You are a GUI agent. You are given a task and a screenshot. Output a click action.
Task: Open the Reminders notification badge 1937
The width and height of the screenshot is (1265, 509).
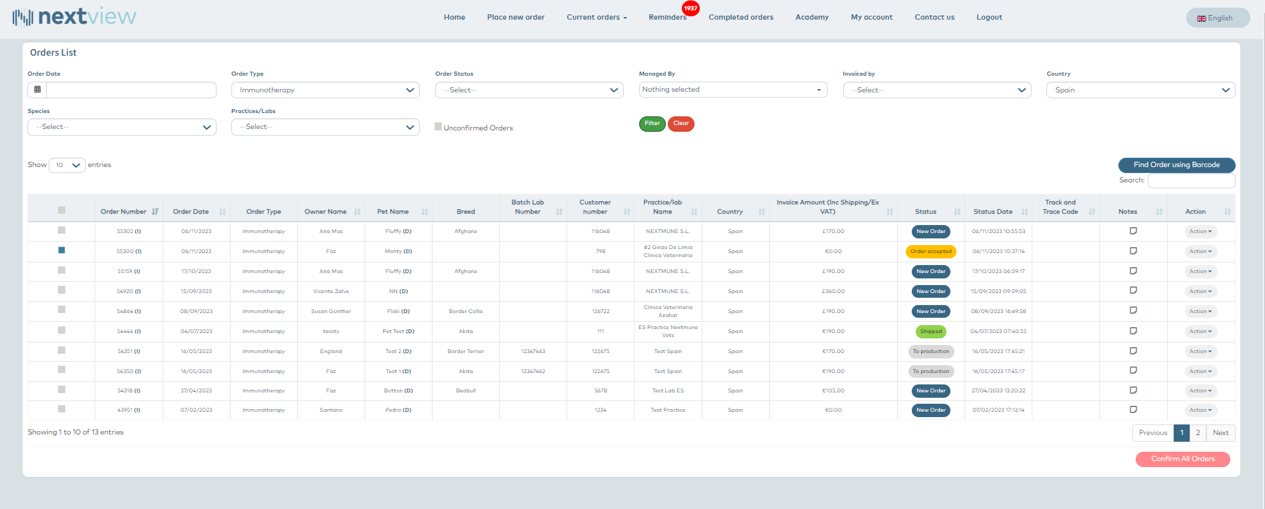click(690, 8)
